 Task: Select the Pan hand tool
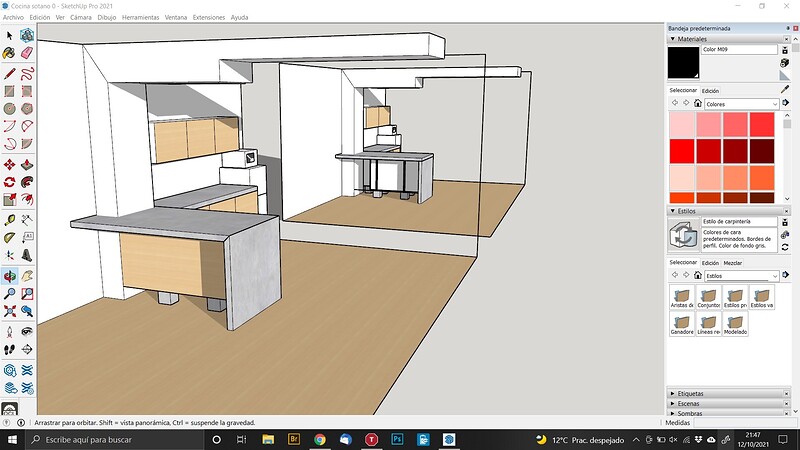(27, 275)
